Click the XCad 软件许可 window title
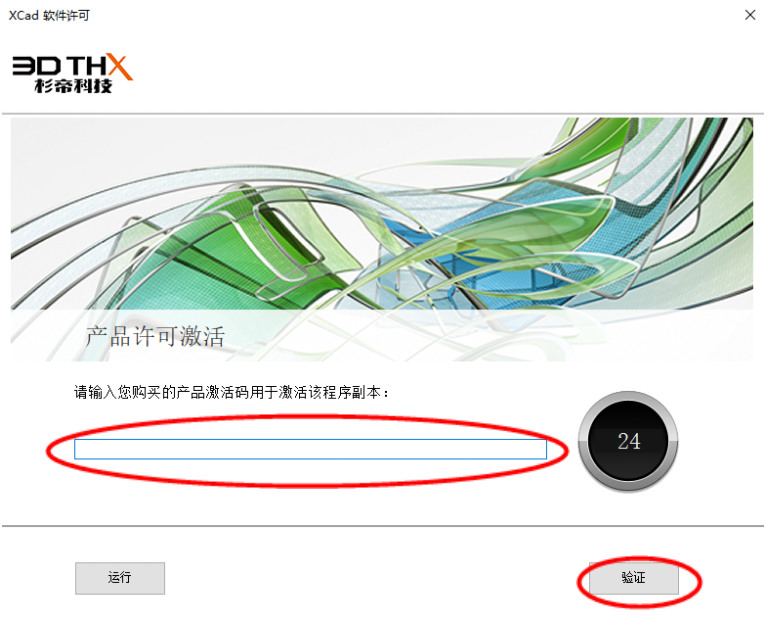This screenshot has height=625, width=769. pyautogui.click(x=49, y=16)
